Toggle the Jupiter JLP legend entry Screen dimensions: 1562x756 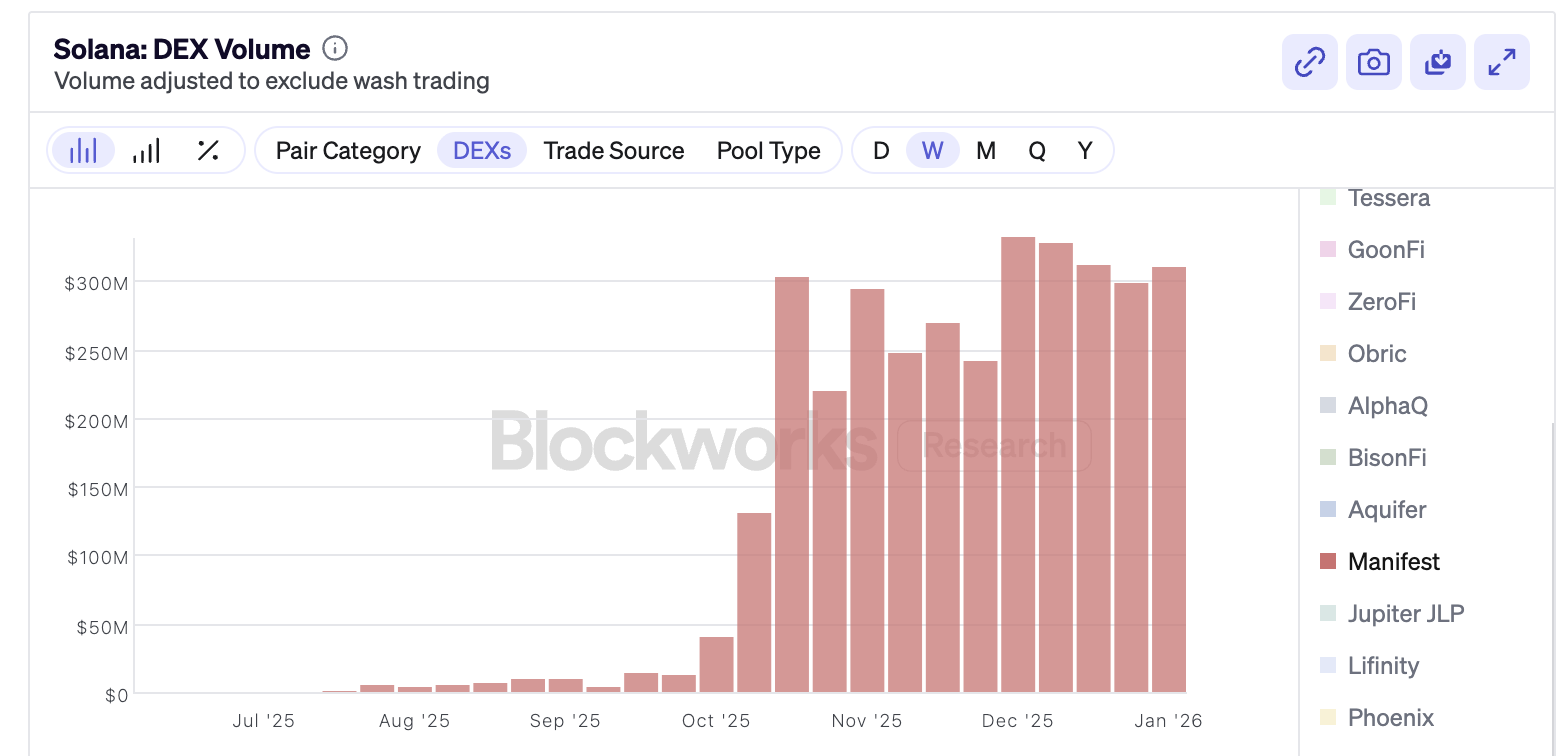click(x=1405, y=614)
